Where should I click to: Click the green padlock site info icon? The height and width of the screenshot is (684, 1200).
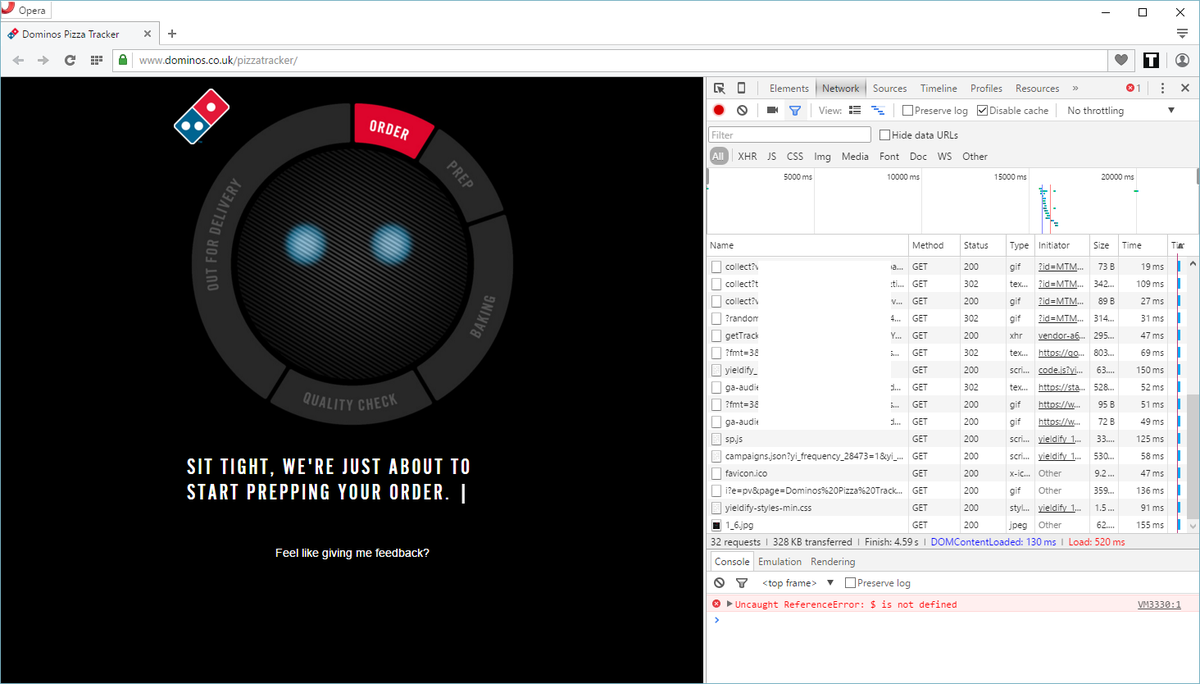point(123,60)
